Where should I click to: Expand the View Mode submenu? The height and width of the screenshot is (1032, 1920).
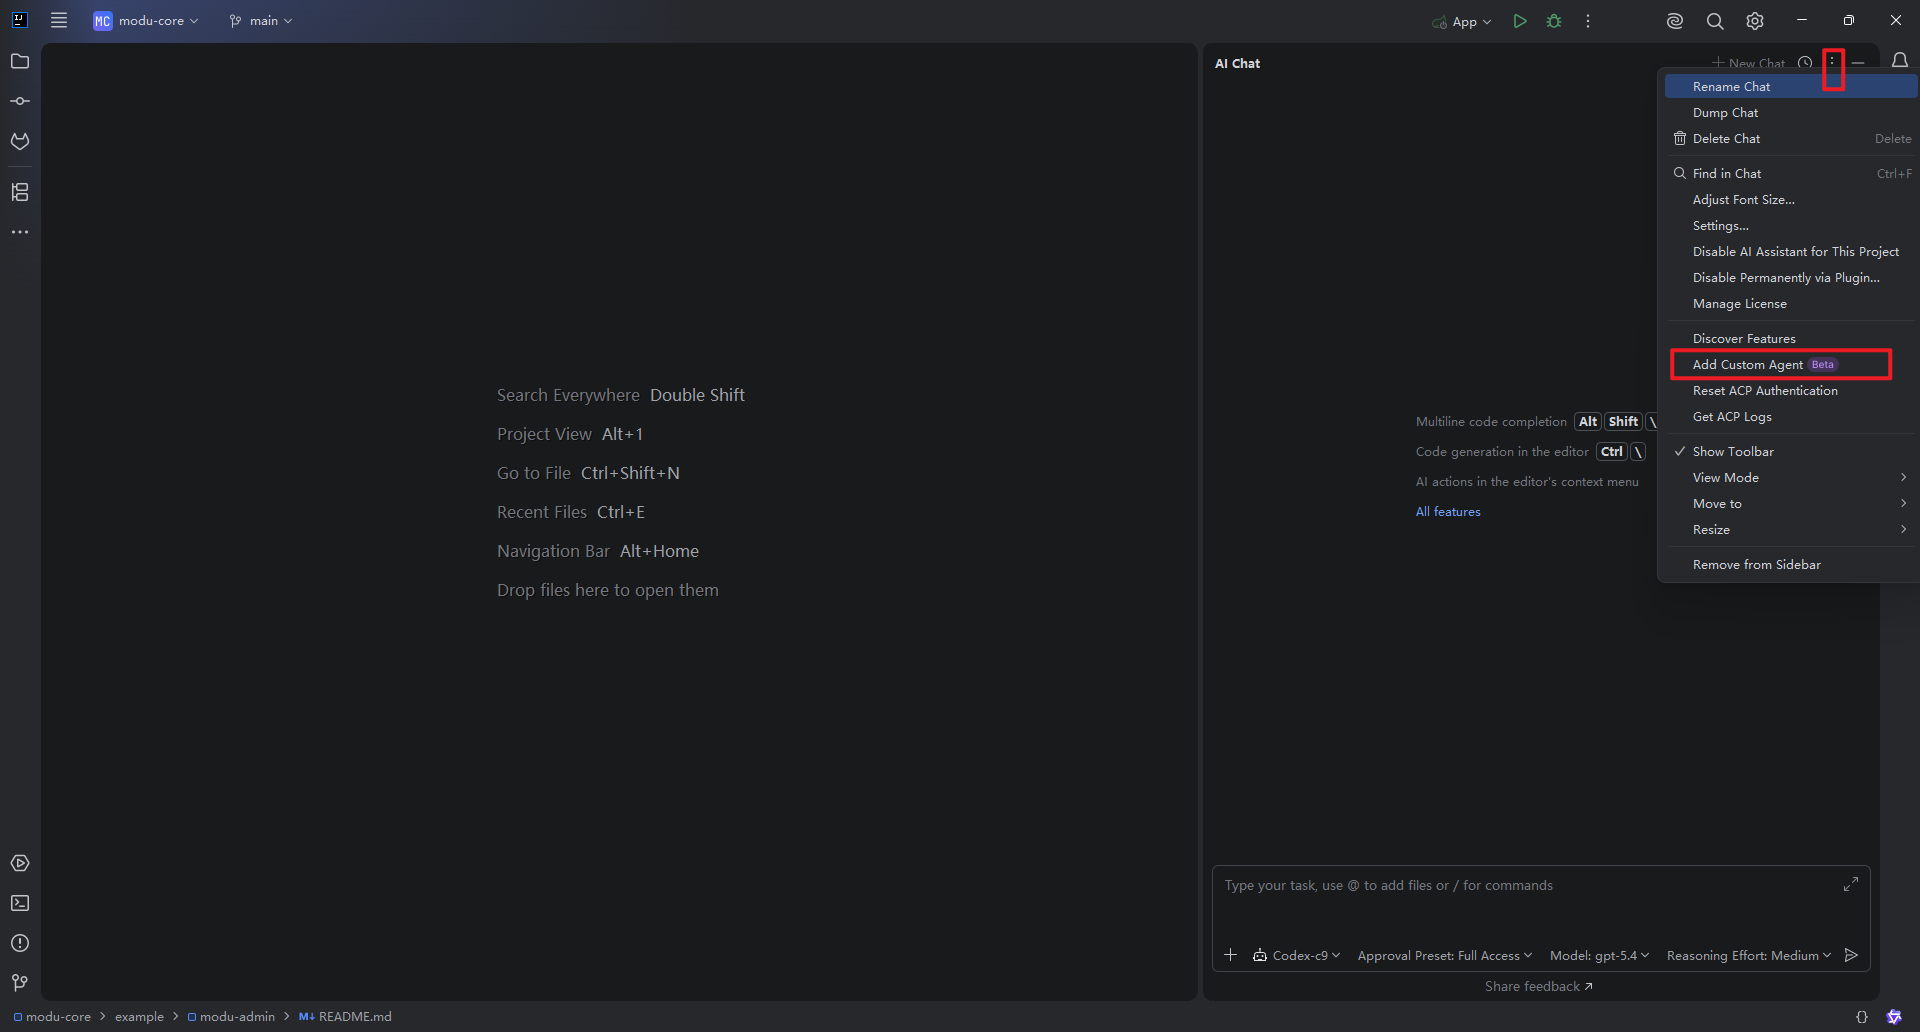tap(1788, 478)
